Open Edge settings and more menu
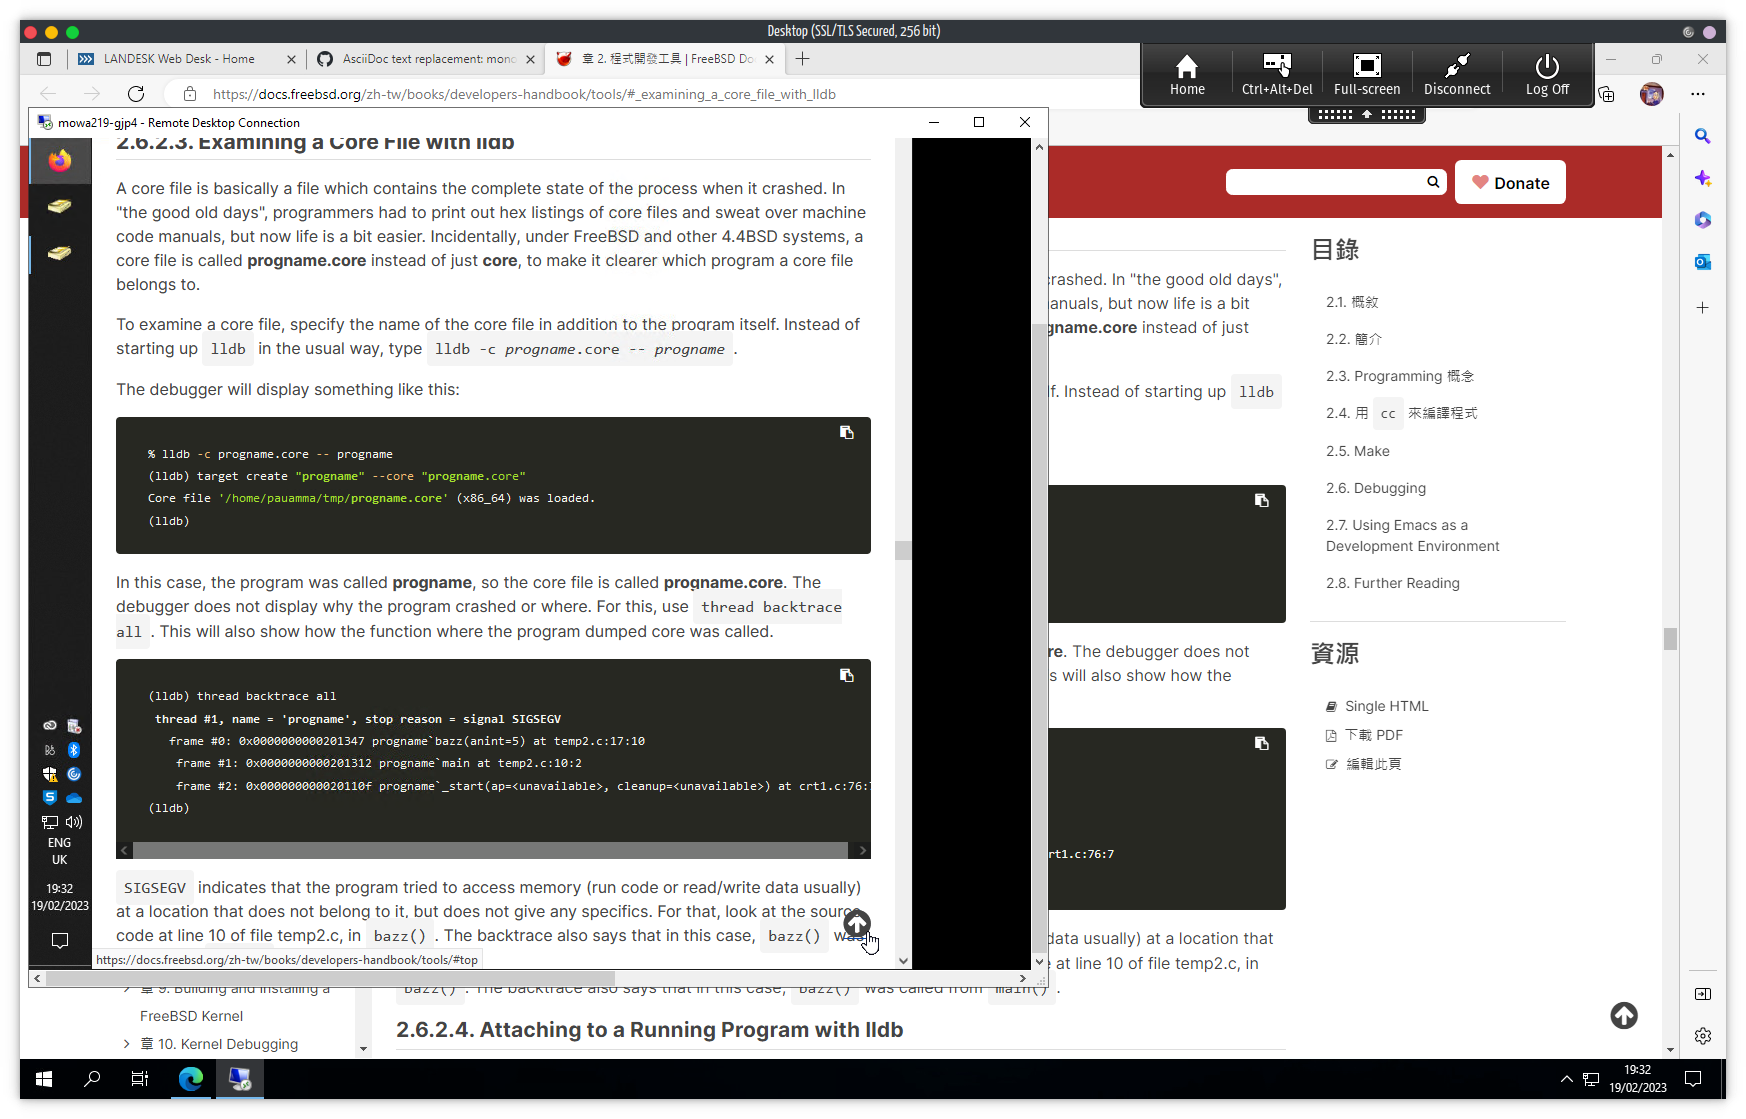Screen dimensions: 1746x1119 coord(1698,94)
